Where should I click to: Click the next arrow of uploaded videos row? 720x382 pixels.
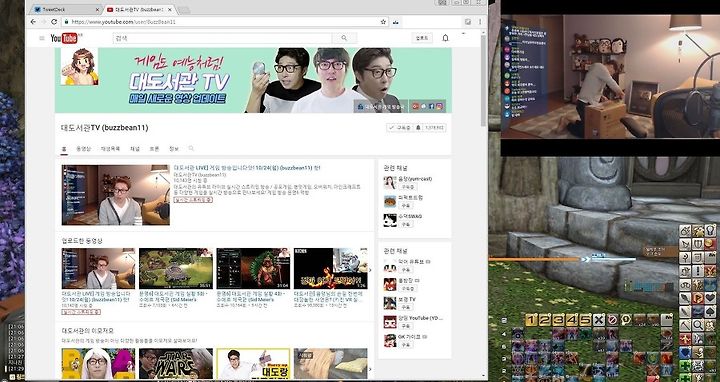coord(371,270)
